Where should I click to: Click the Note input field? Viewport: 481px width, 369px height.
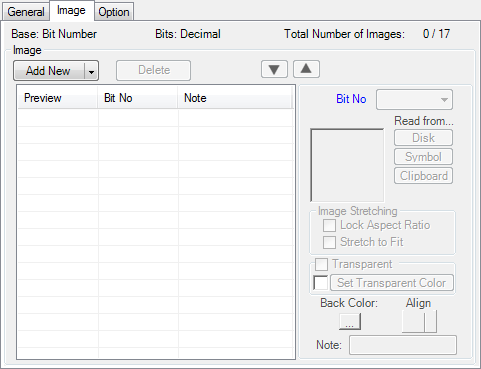pos(403,345)
